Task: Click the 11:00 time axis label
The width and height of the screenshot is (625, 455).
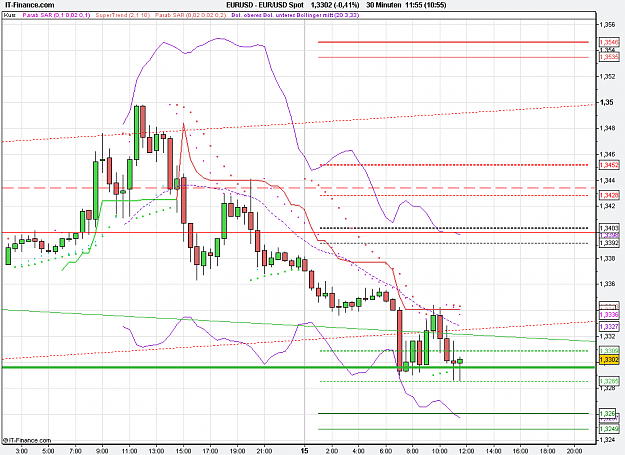Action: point(129,451)
